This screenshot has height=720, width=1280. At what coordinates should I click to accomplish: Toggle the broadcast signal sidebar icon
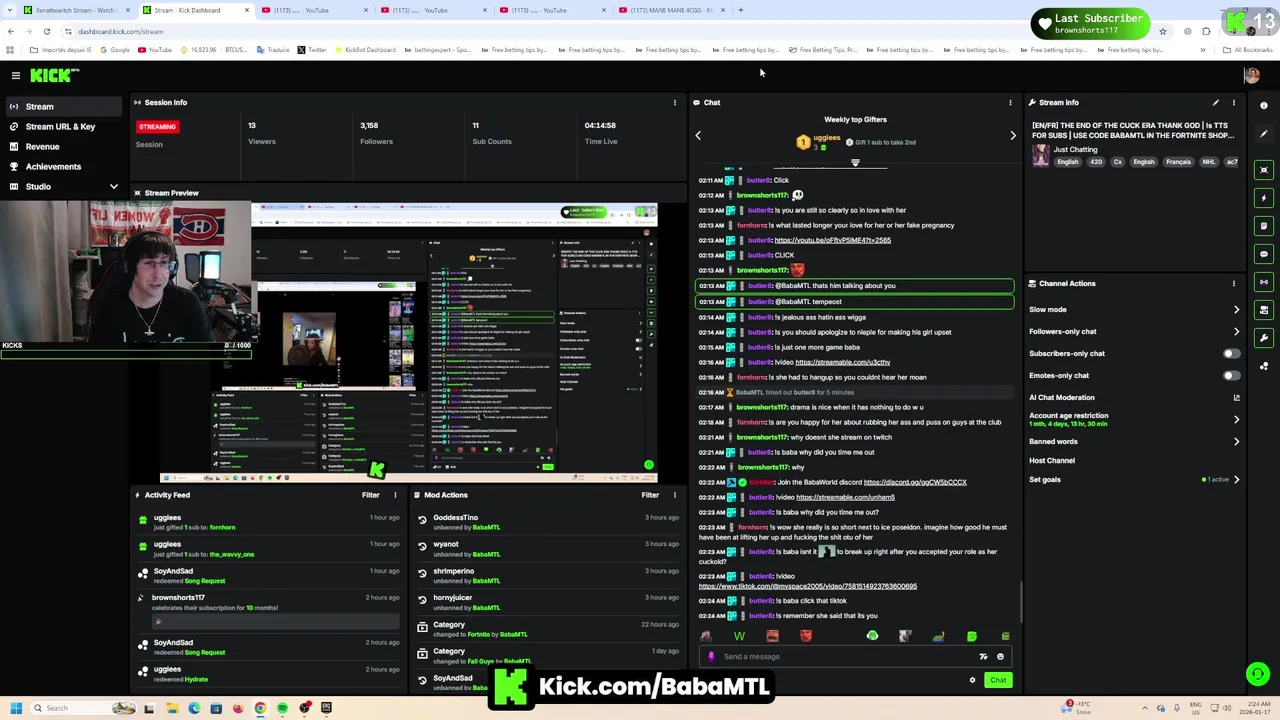(1264, 282)
